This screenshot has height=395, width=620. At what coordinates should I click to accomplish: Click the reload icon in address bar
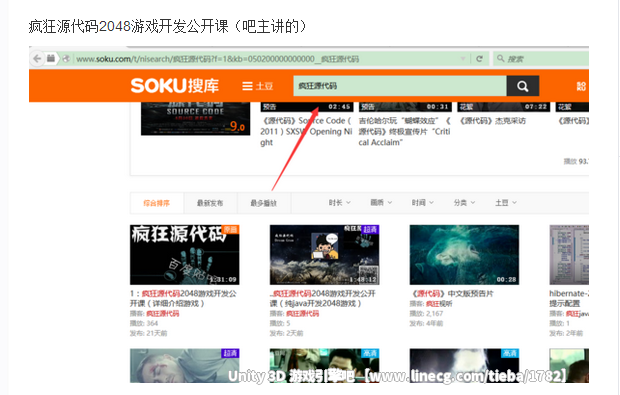point(479,59)
